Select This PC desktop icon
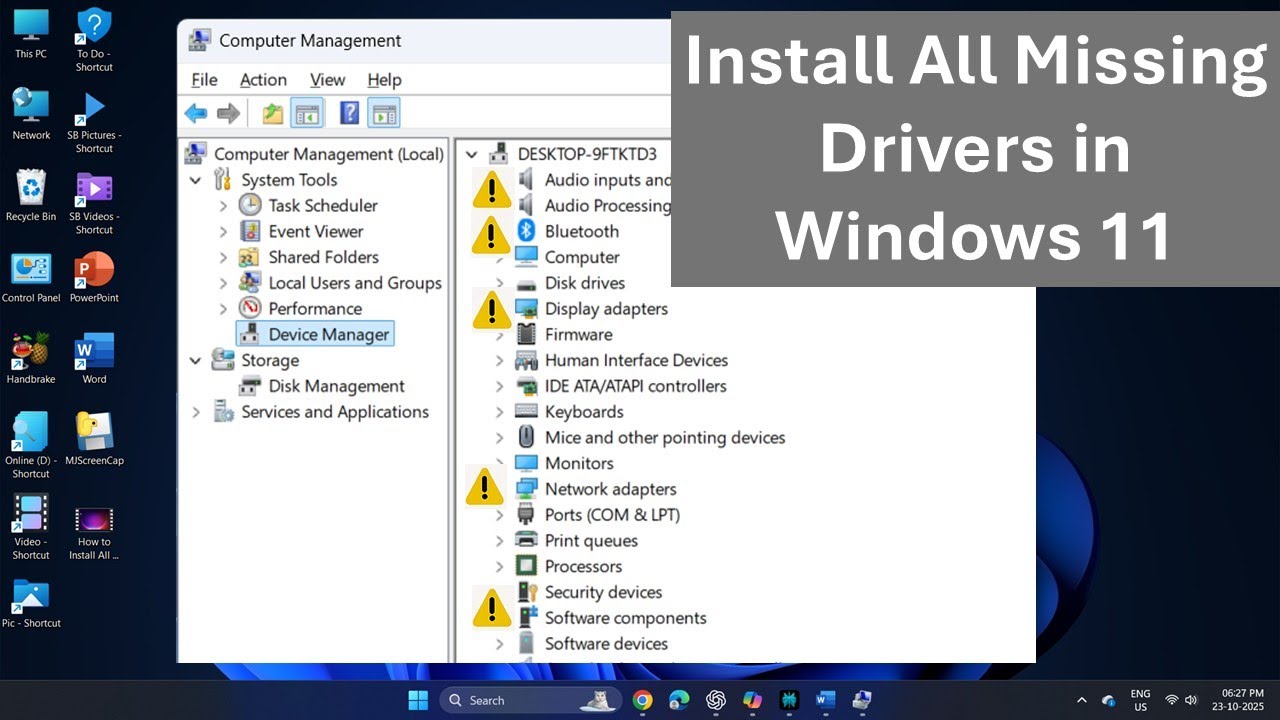The height and width of the screenshot is (720, 1280). [31, 34]
